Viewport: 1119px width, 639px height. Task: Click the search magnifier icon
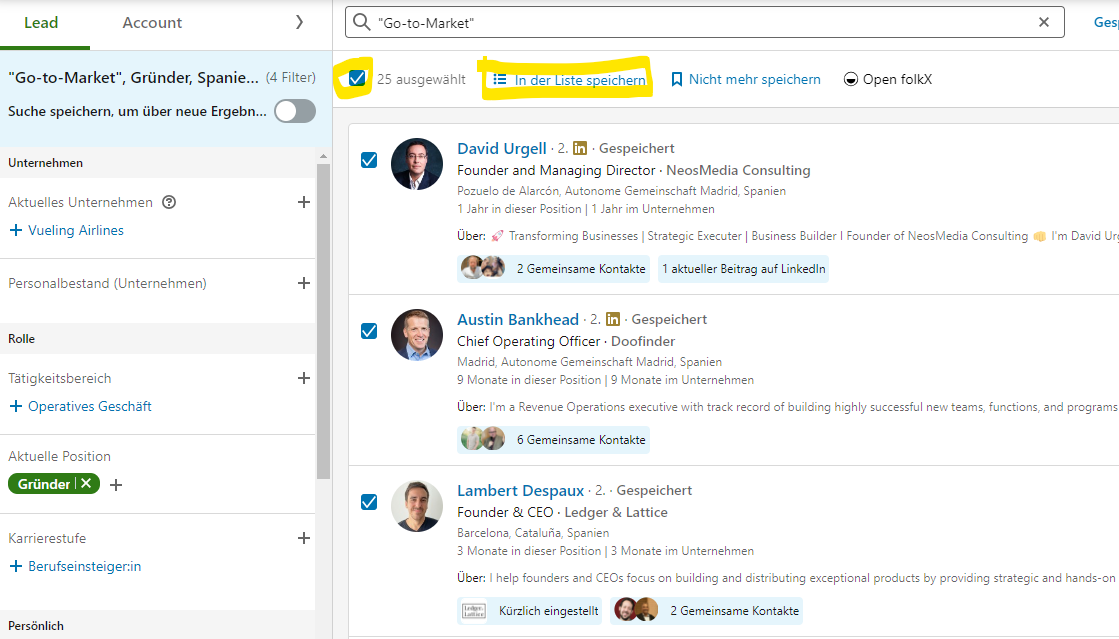click(362, 22)
